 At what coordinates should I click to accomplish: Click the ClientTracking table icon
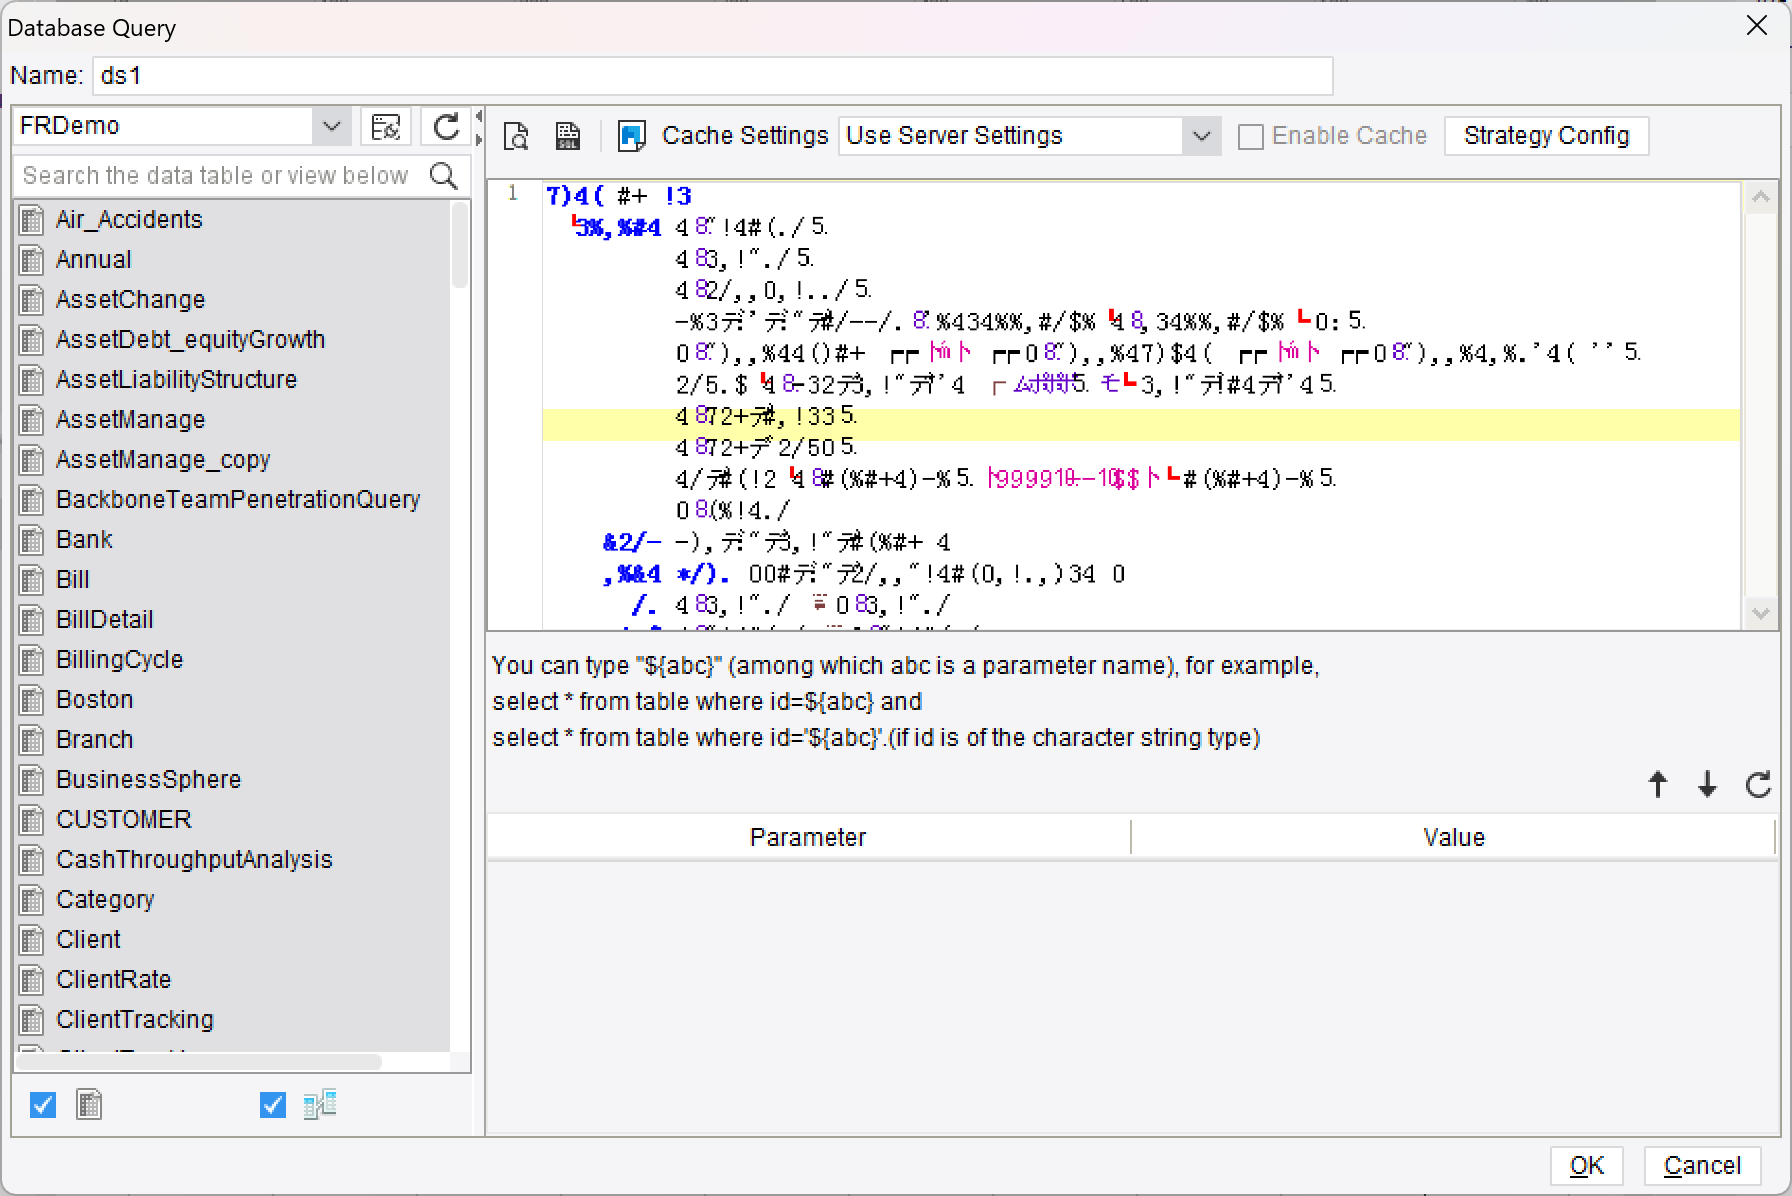(x=32, y=1020)
